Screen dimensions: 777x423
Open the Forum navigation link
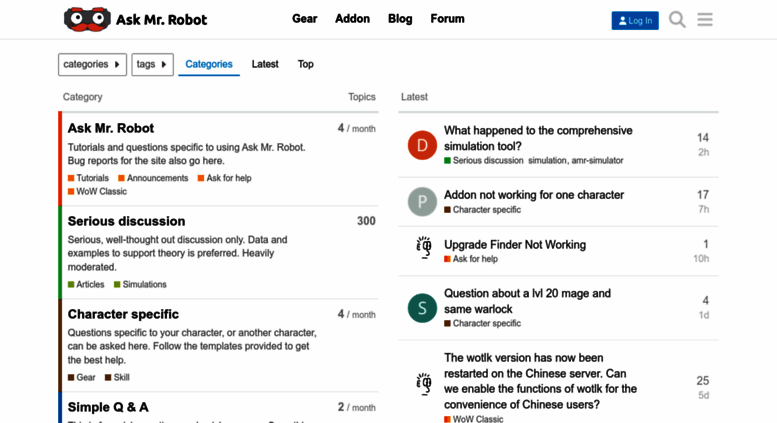click(x=447, y=19)
